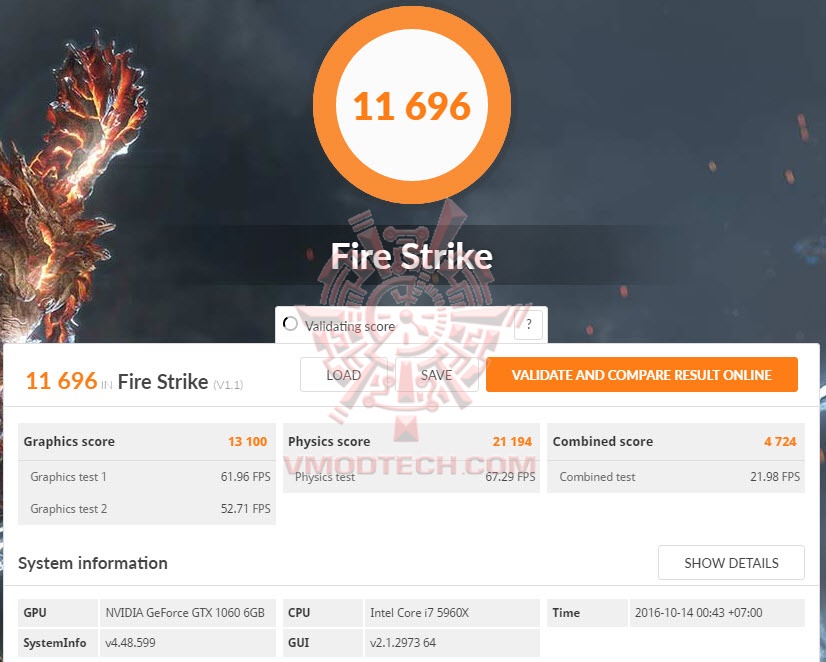The image size is (826, 662).
Task: Click Validate and Compare Result Online
Action: point(642,375)
